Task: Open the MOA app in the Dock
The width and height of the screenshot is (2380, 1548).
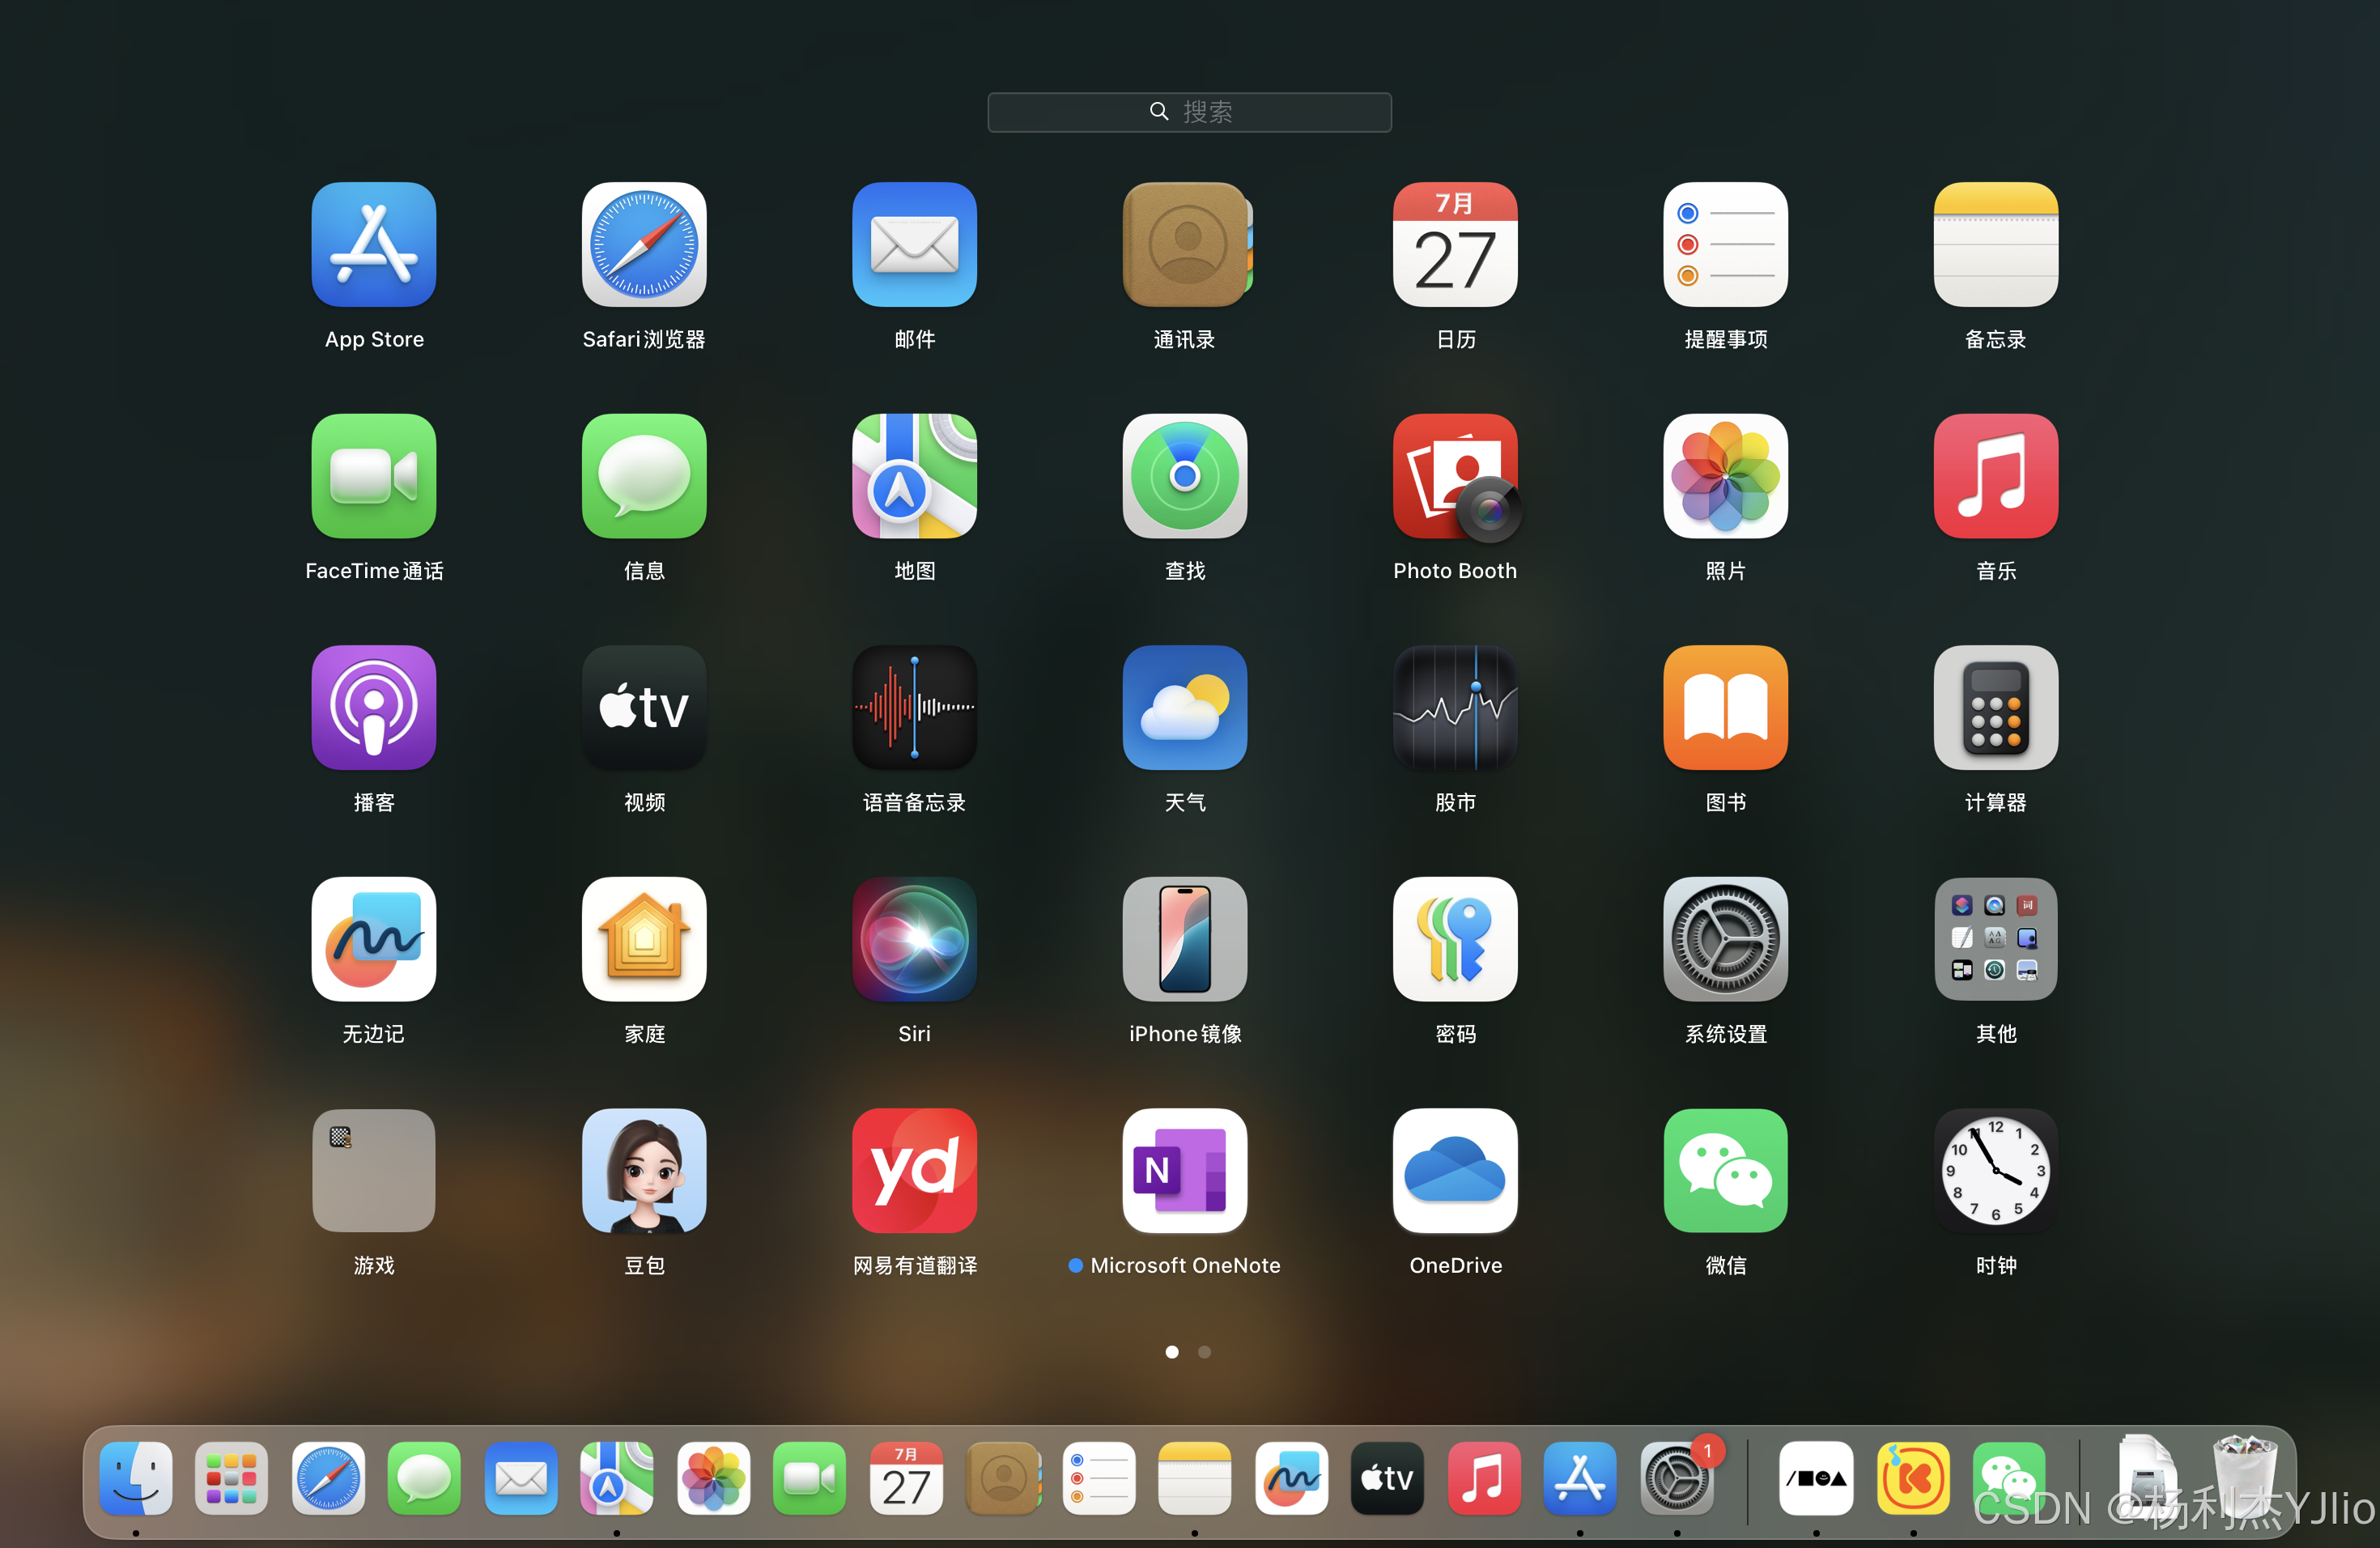Action: [1816, 1478]
